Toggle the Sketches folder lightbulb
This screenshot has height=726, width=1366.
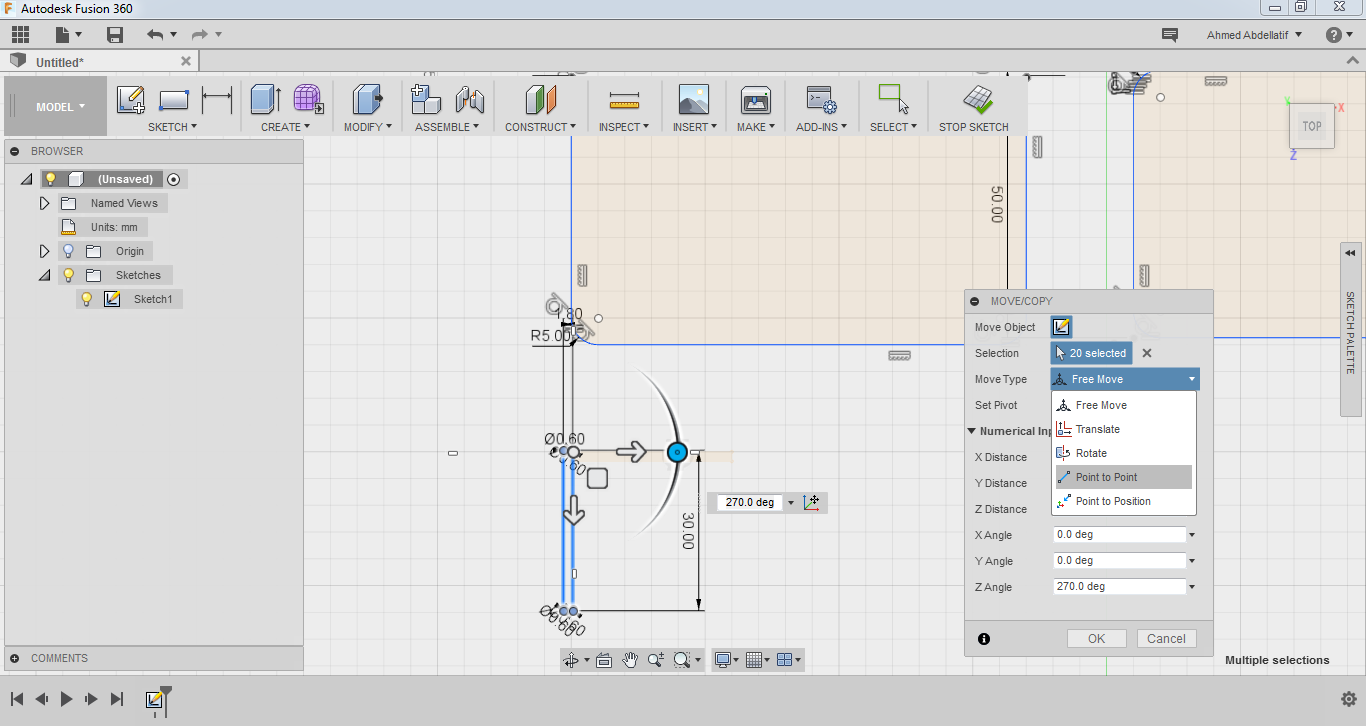pos(68,275)
